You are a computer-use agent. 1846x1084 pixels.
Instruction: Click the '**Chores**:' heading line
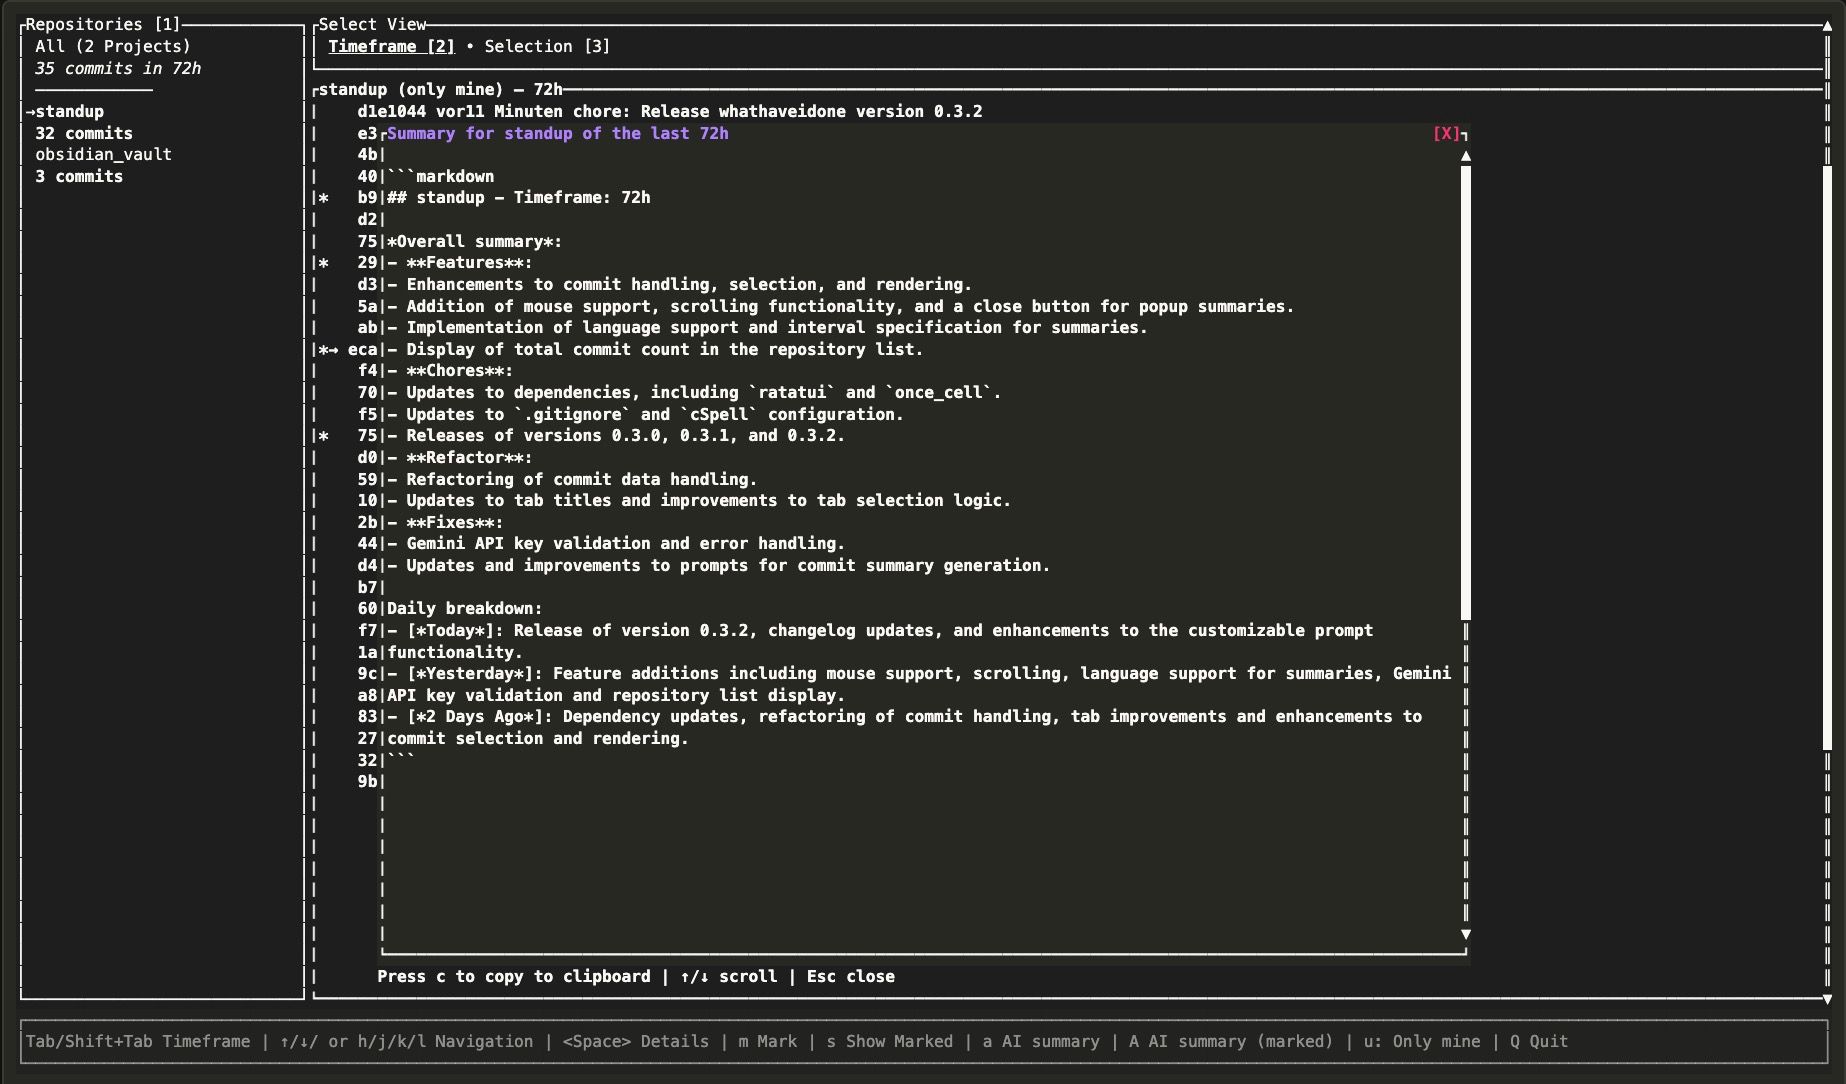point(450,370)
